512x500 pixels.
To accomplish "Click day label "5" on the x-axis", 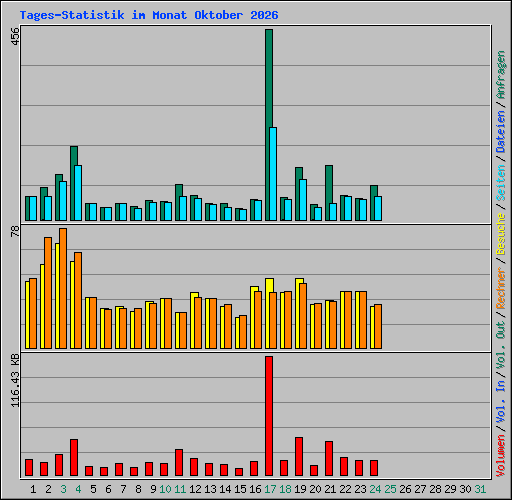I will [93, 489].
